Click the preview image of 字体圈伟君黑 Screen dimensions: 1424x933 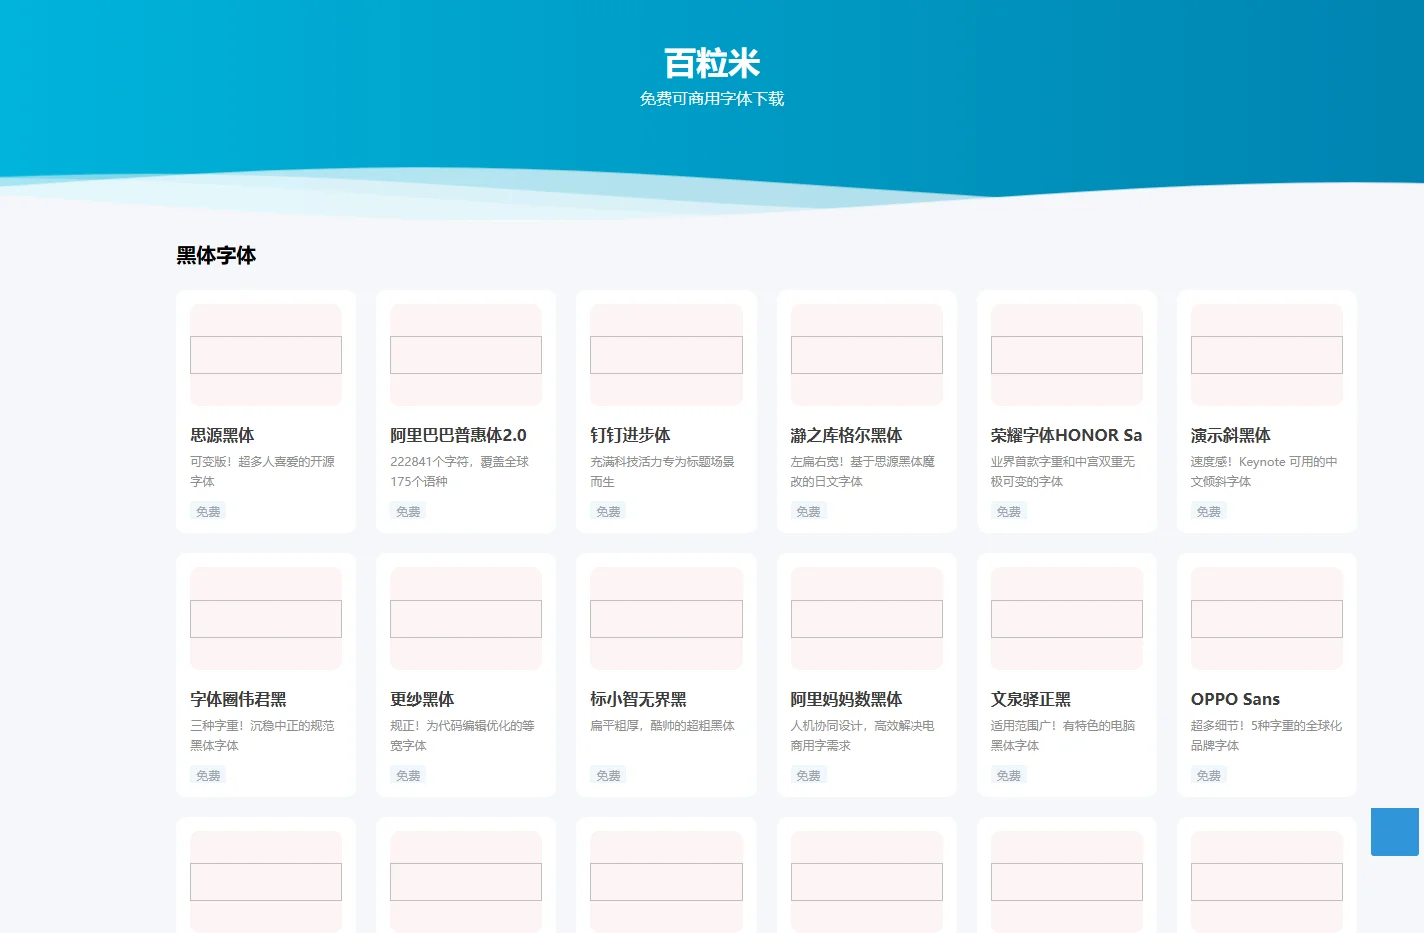pos(266,619)
